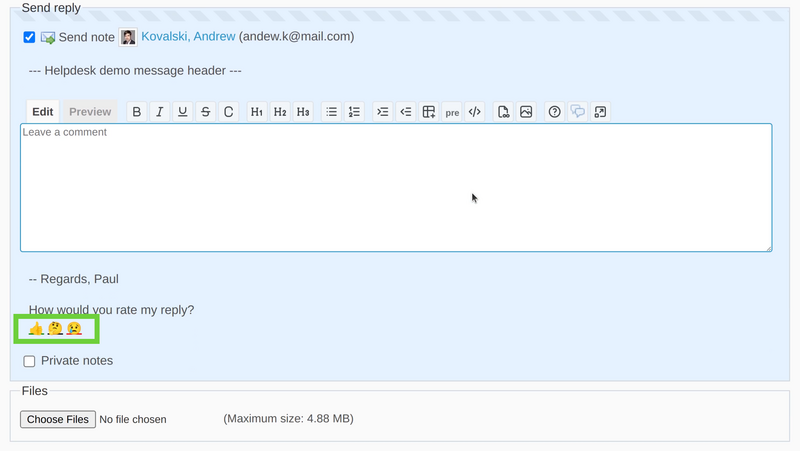The height and width of the screenshot is (451, 800).
Task: Insert a bulleted list
Action: (332, 112)
